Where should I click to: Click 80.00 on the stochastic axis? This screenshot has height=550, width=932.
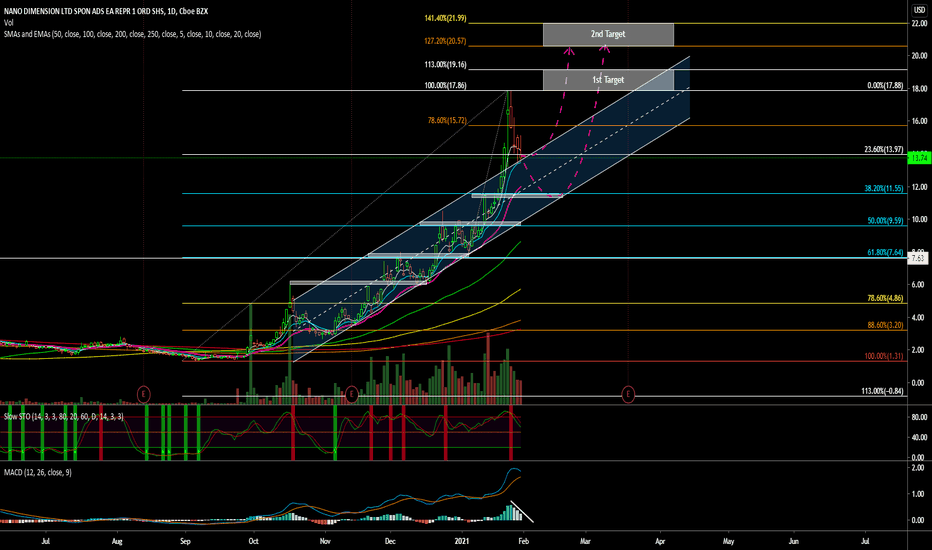919,417
